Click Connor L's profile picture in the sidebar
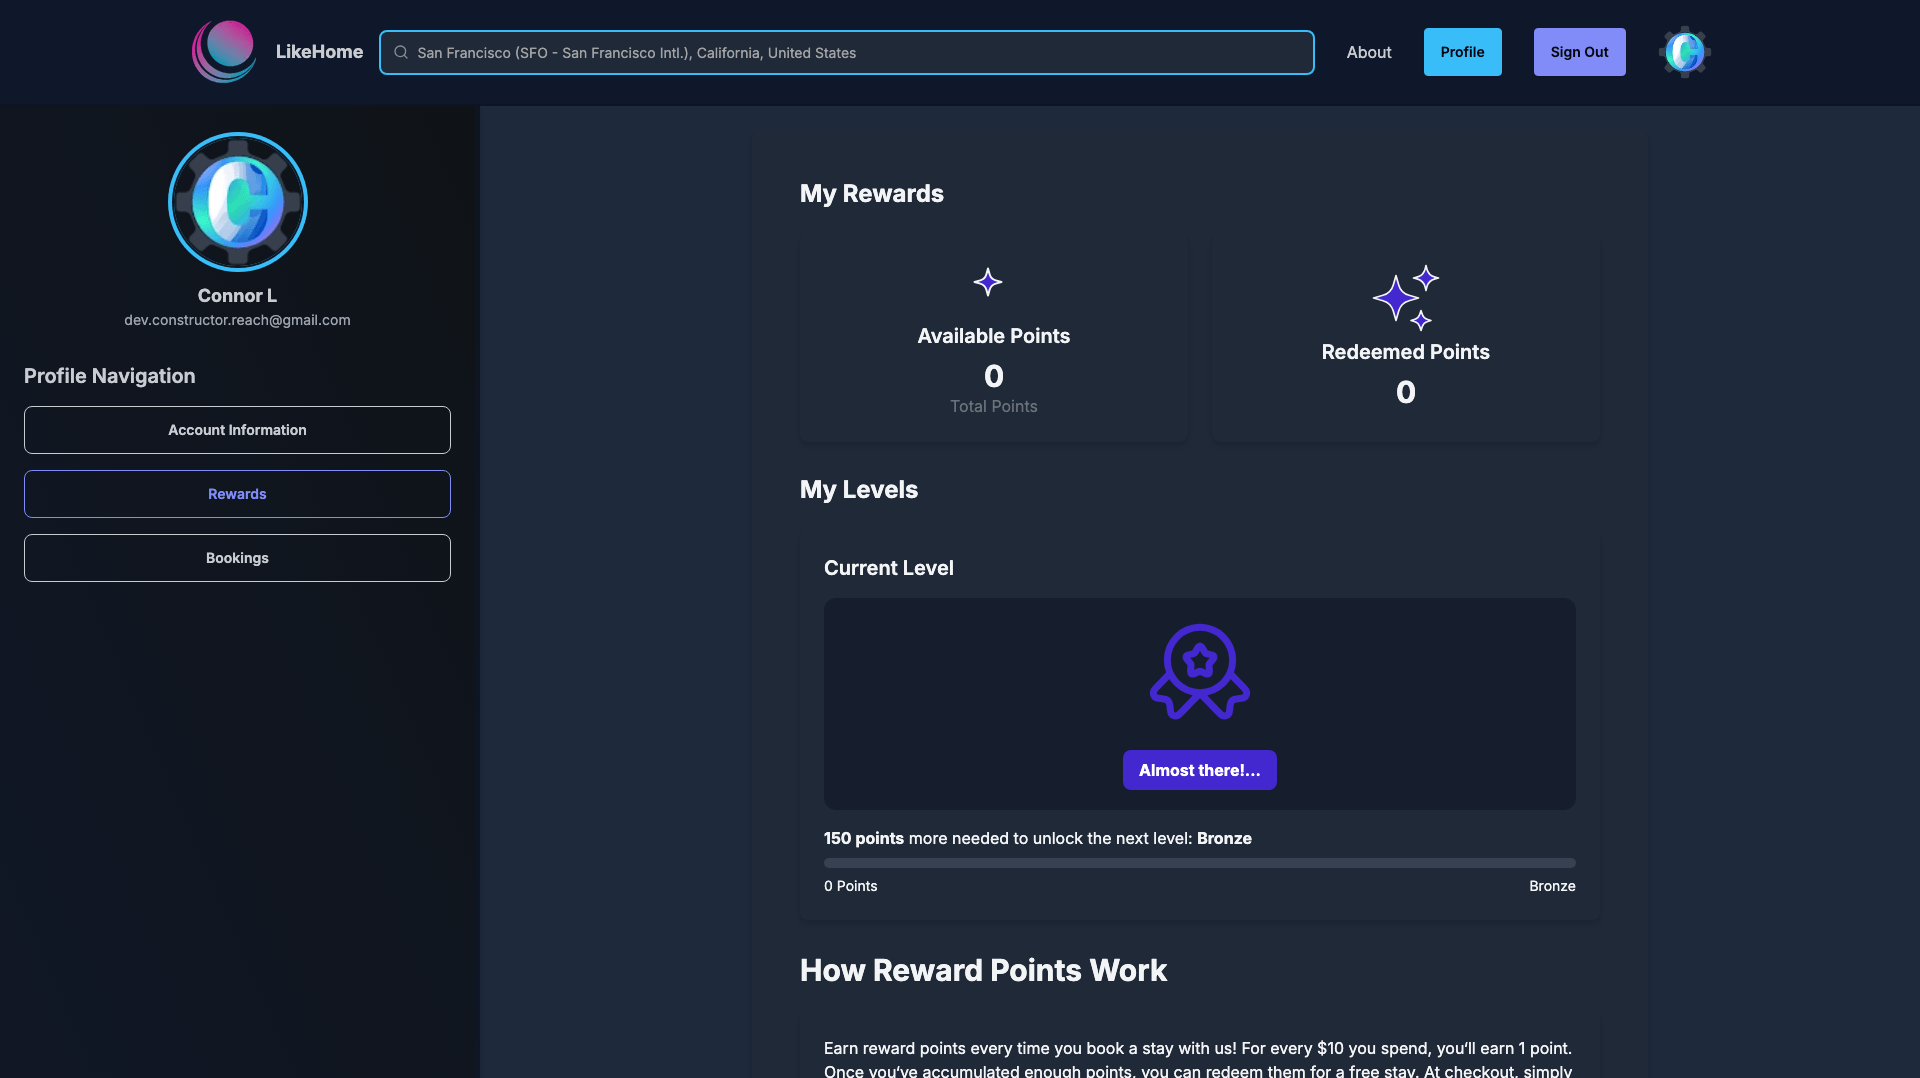Screen dimensions: 1920x1078 237,201
